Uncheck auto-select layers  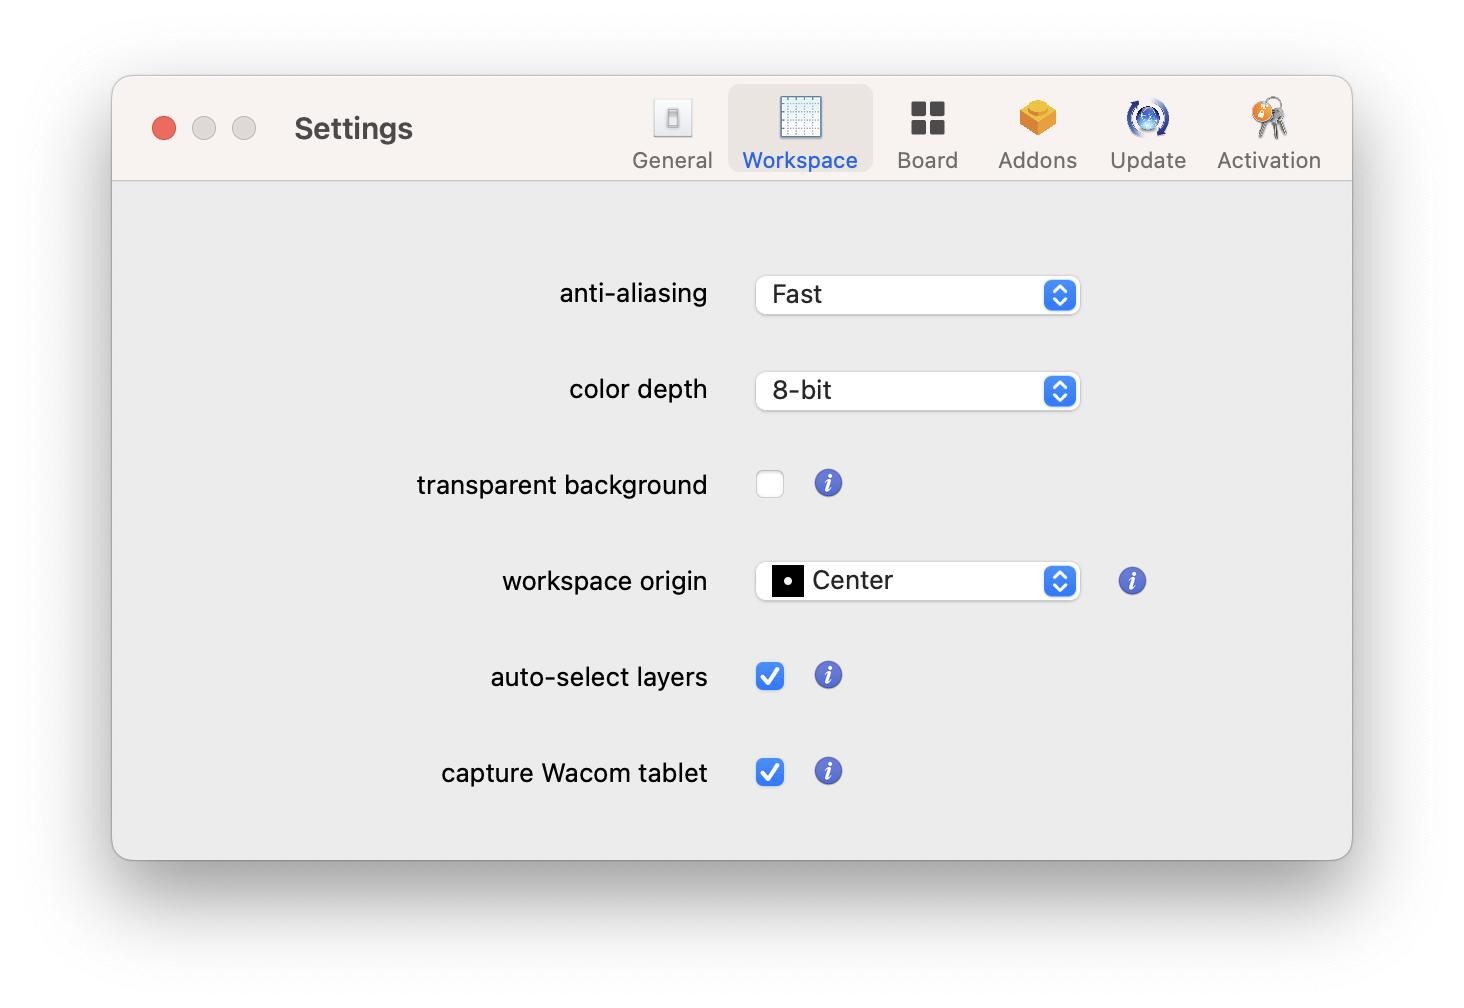770,677
